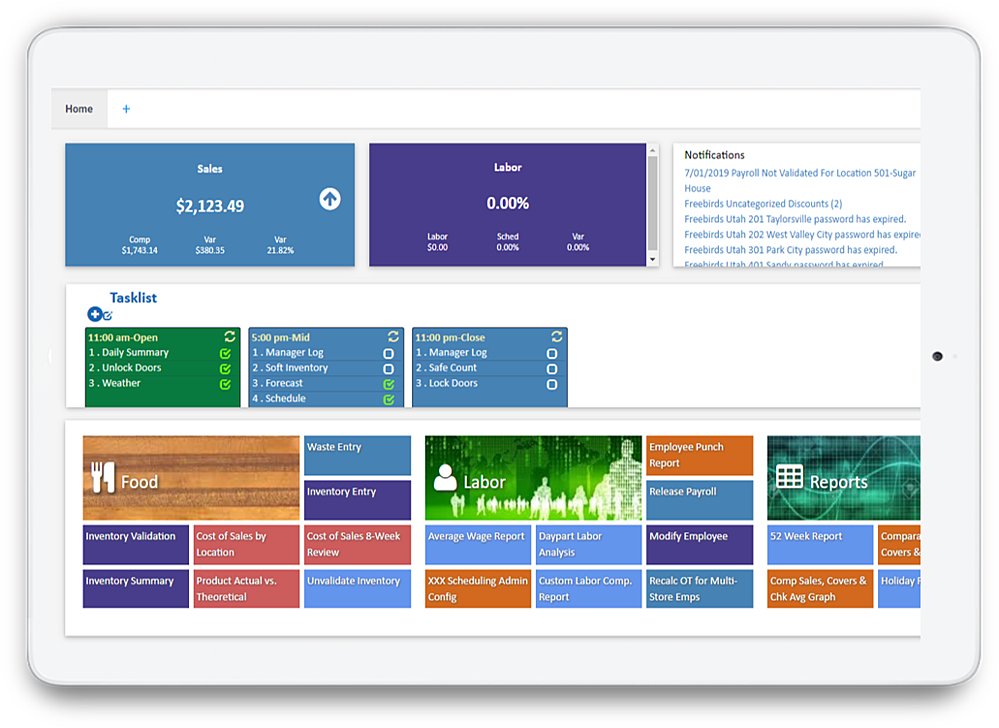Open the Food section tile with fork icon

(x=191, y=478)
